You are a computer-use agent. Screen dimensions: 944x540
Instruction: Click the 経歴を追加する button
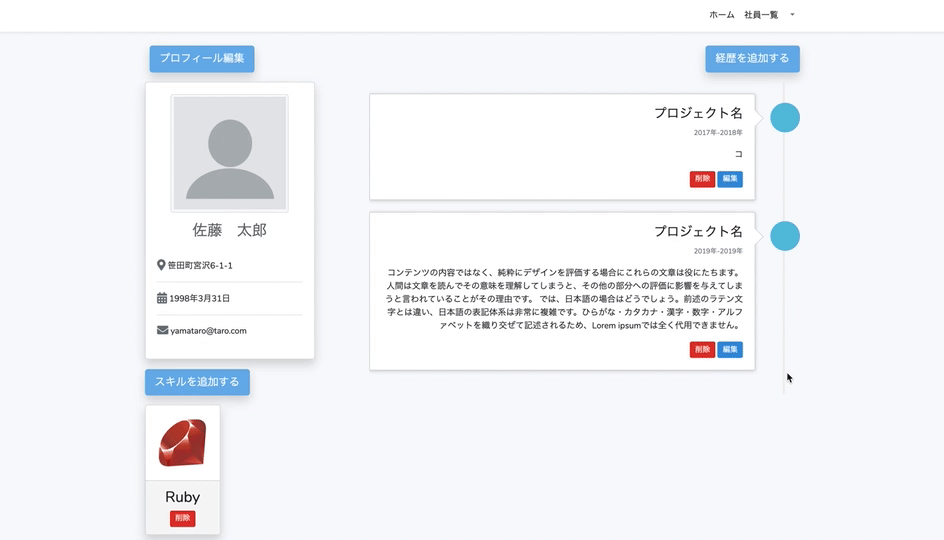coord(752,59)
